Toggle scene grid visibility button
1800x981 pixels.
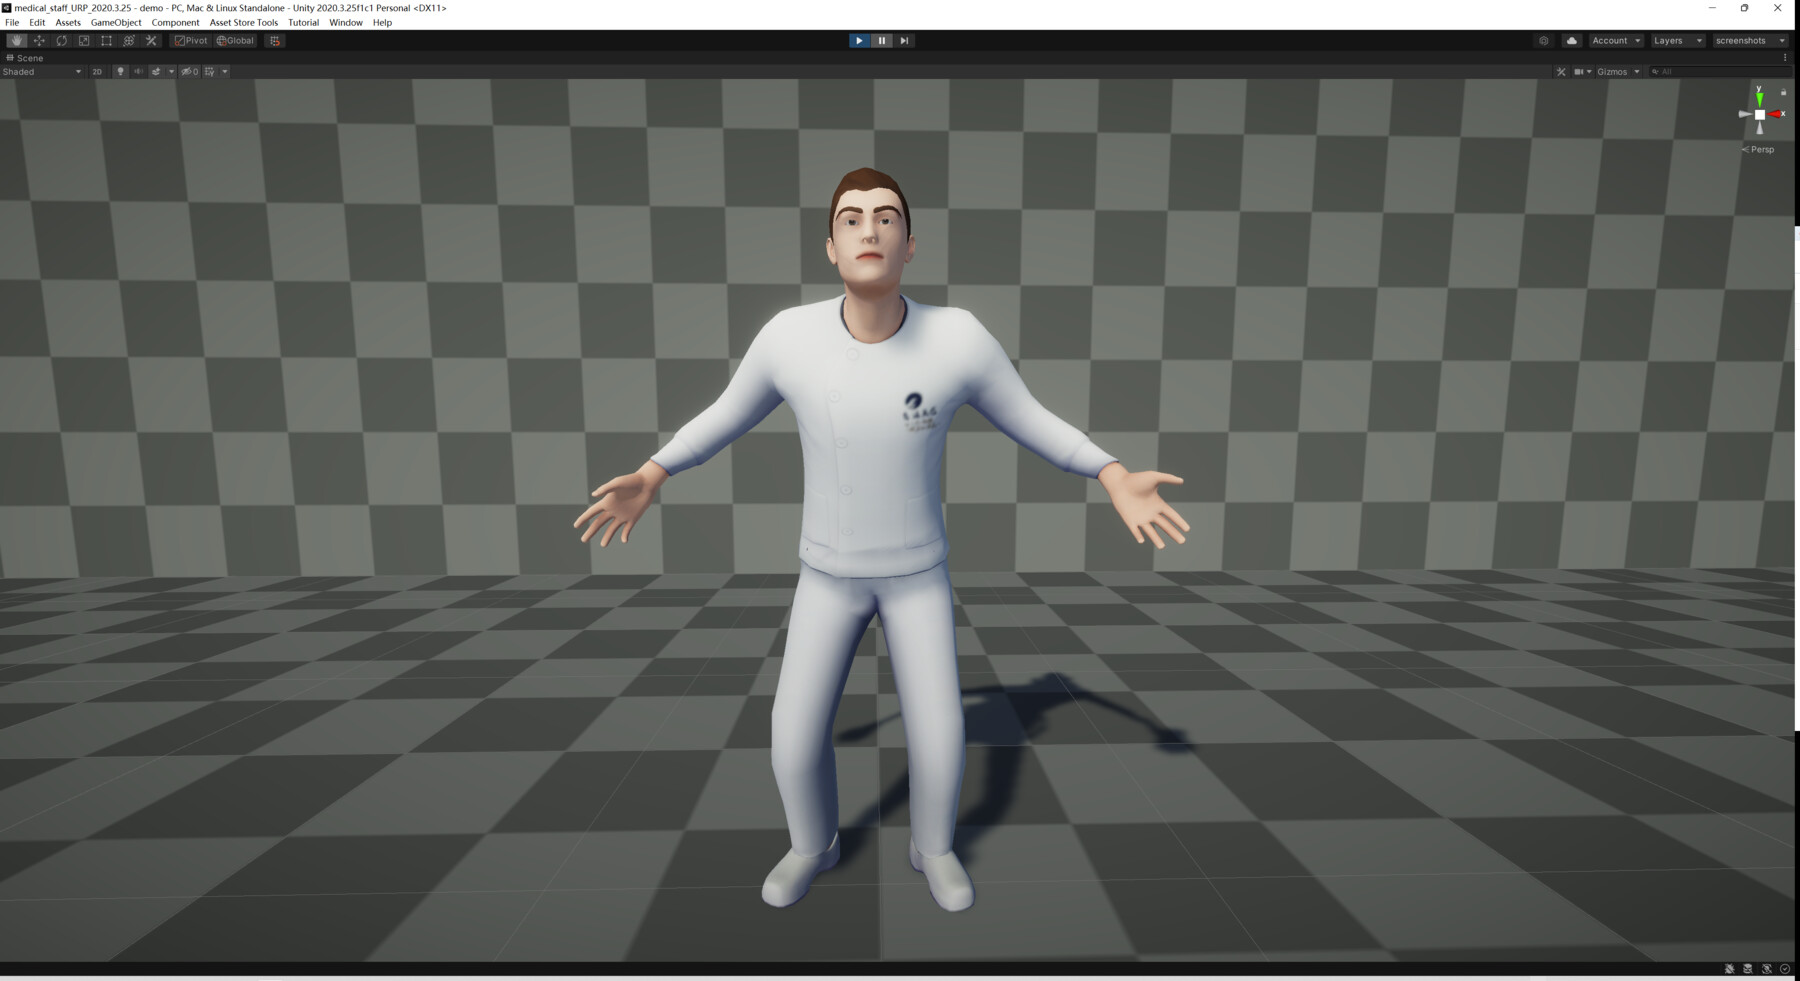tap(210, 72)
